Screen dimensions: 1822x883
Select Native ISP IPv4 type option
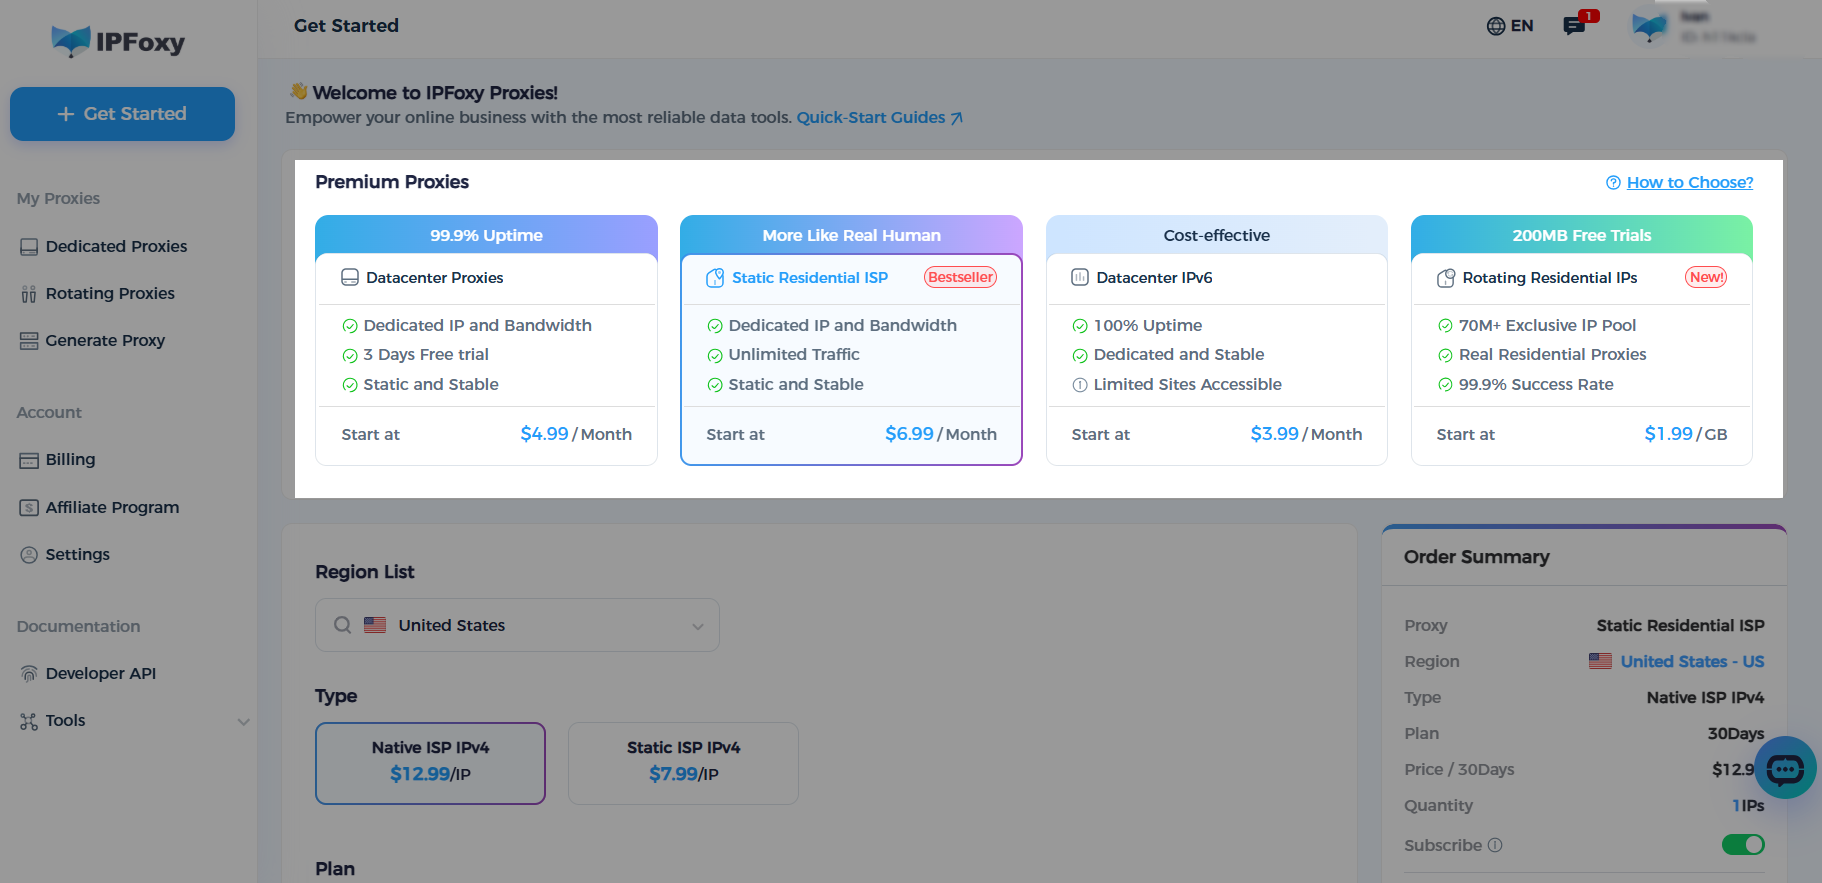pyautogui.click(x=430, y=762)
